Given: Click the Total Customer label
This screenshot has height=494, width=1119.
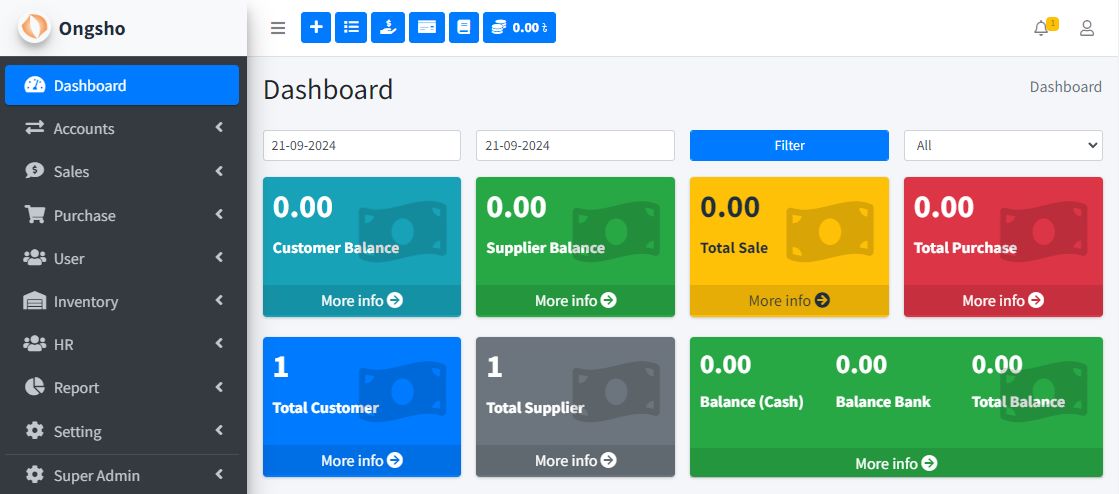Looking at the screenshot, I should click(325, 408).
